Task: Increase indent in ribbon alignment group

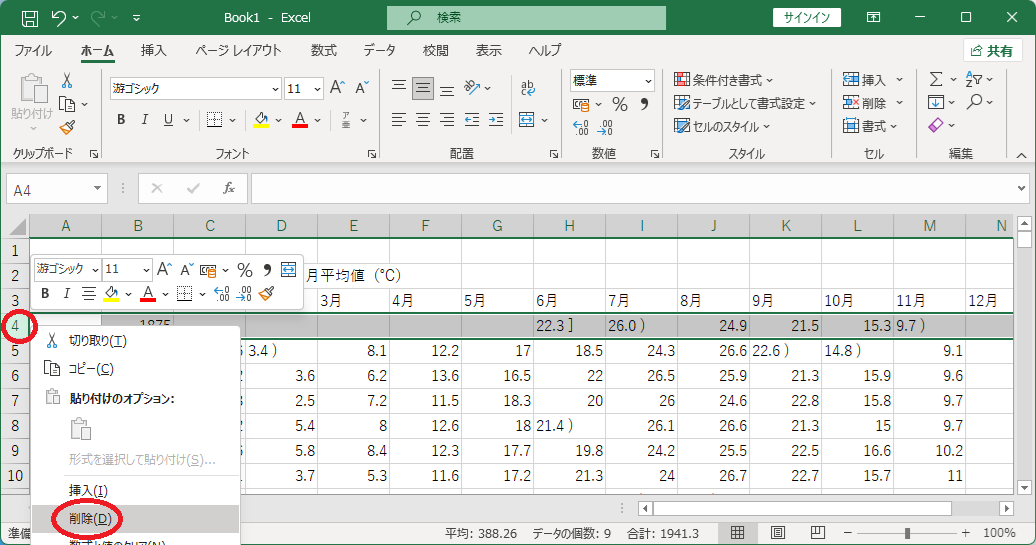Action: point(496,120)
